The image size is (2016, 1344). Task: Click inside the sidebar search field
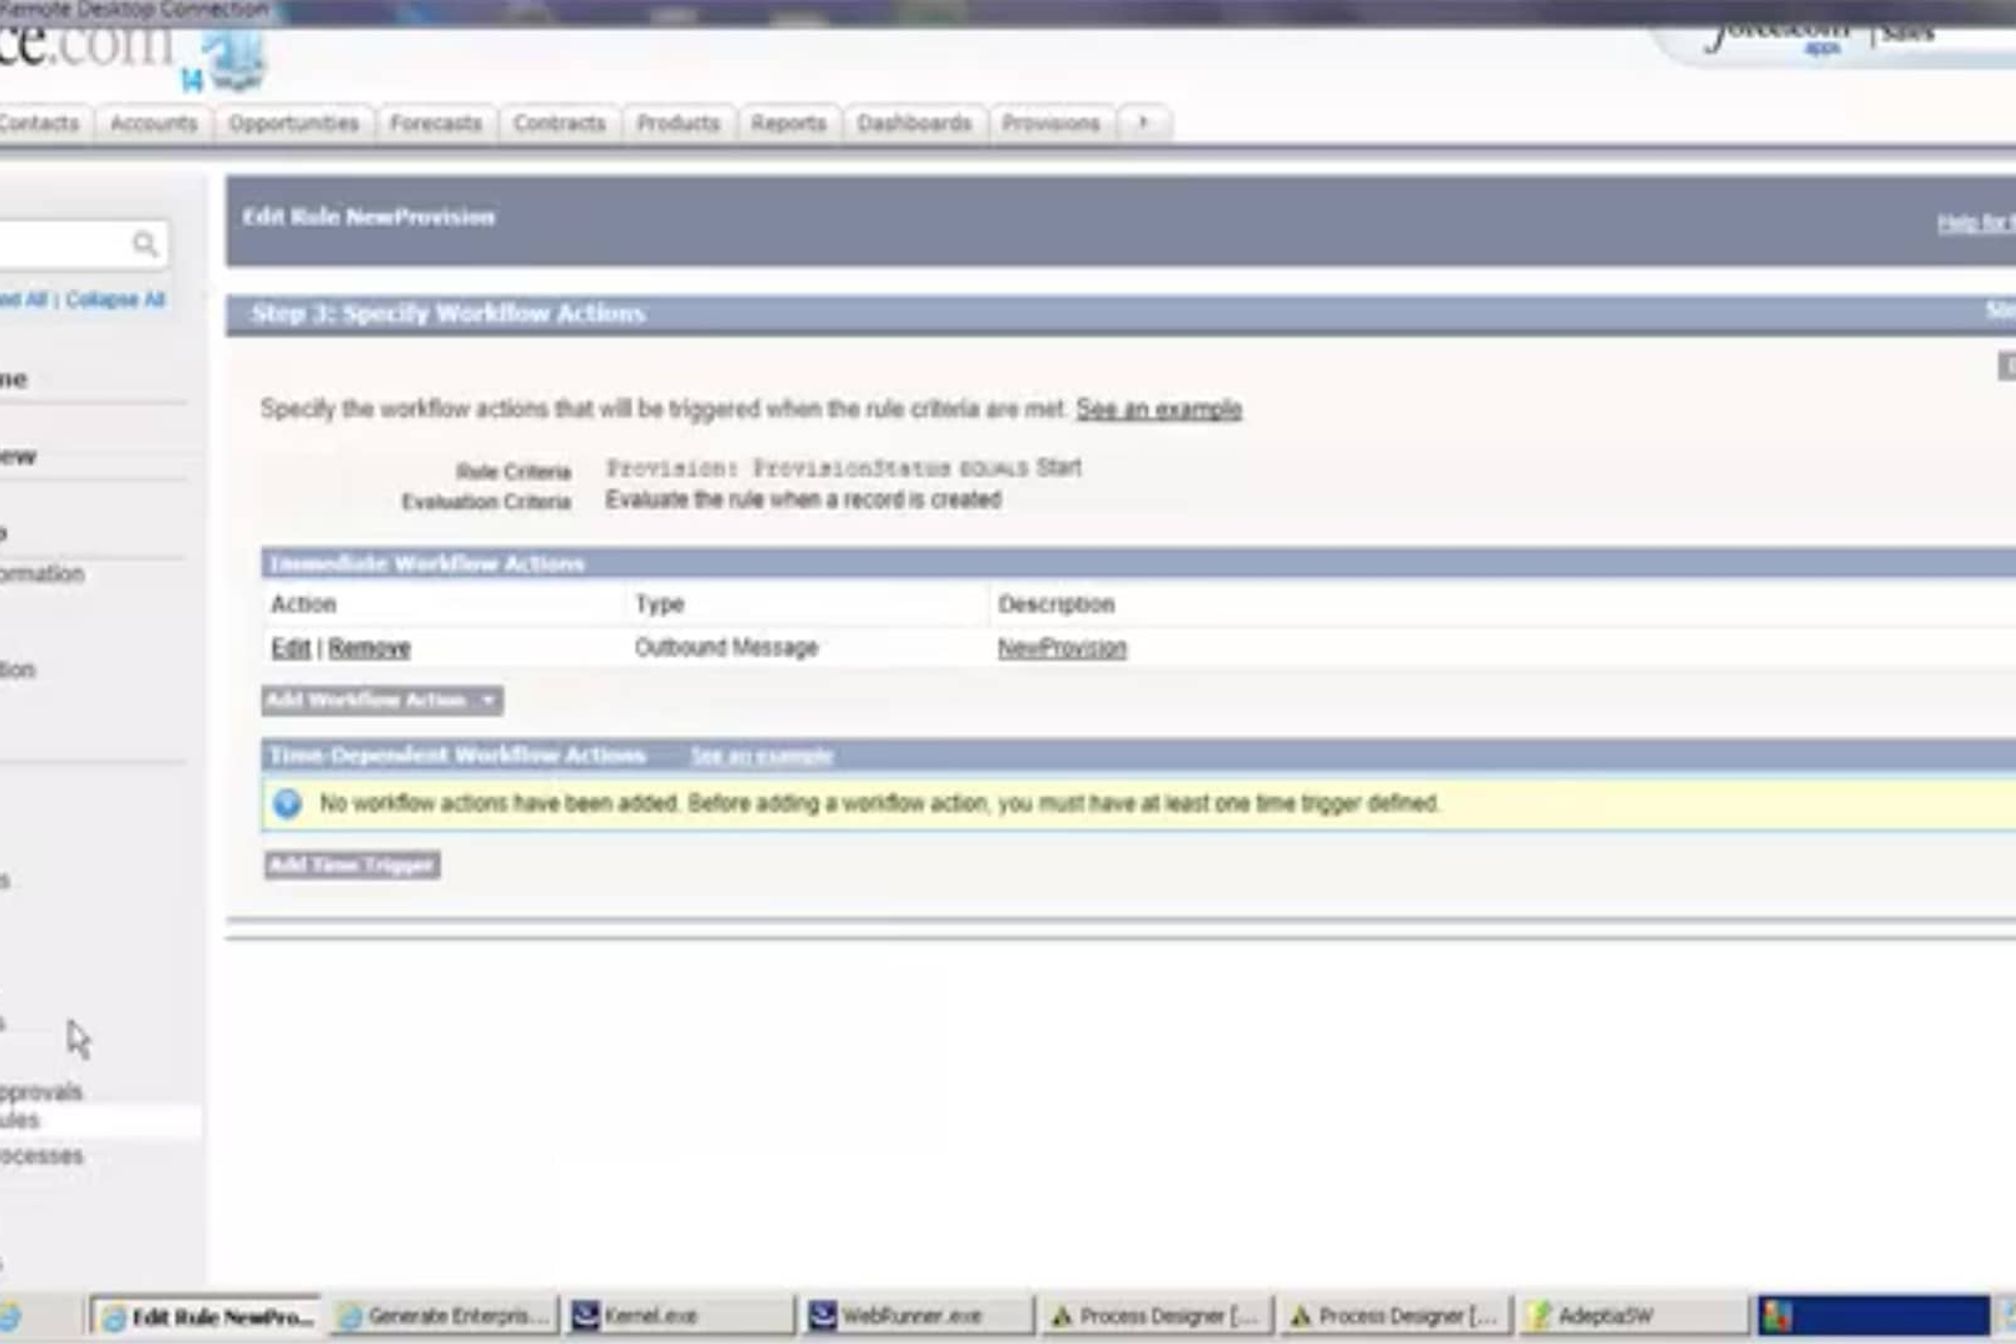pyautogui.click(x=60, y=244)
